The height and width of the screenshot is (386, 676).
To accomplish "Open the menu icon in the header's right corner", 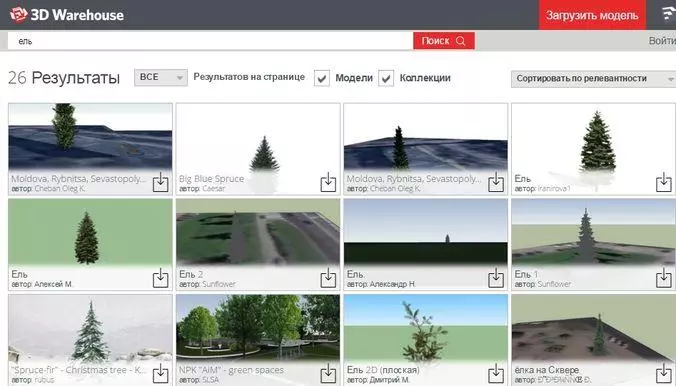I will [669, 14].
